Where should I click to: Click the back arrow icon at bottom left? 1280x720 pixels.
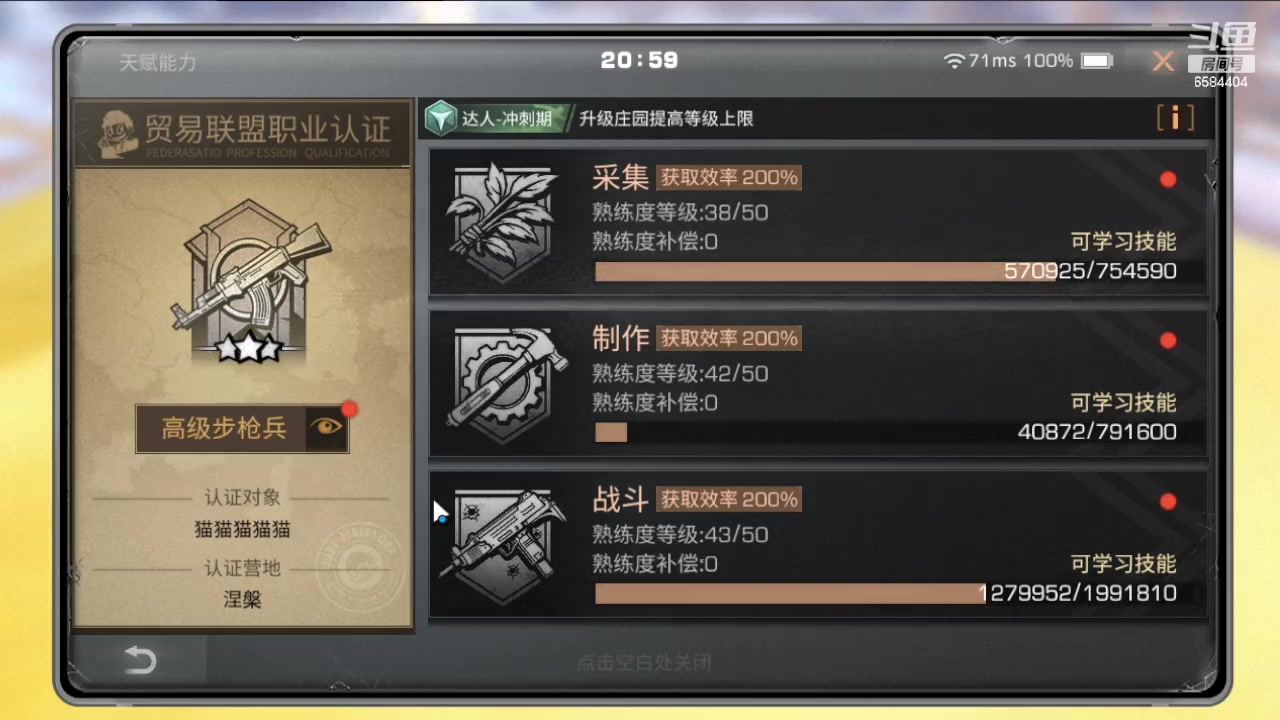[140, 660]
